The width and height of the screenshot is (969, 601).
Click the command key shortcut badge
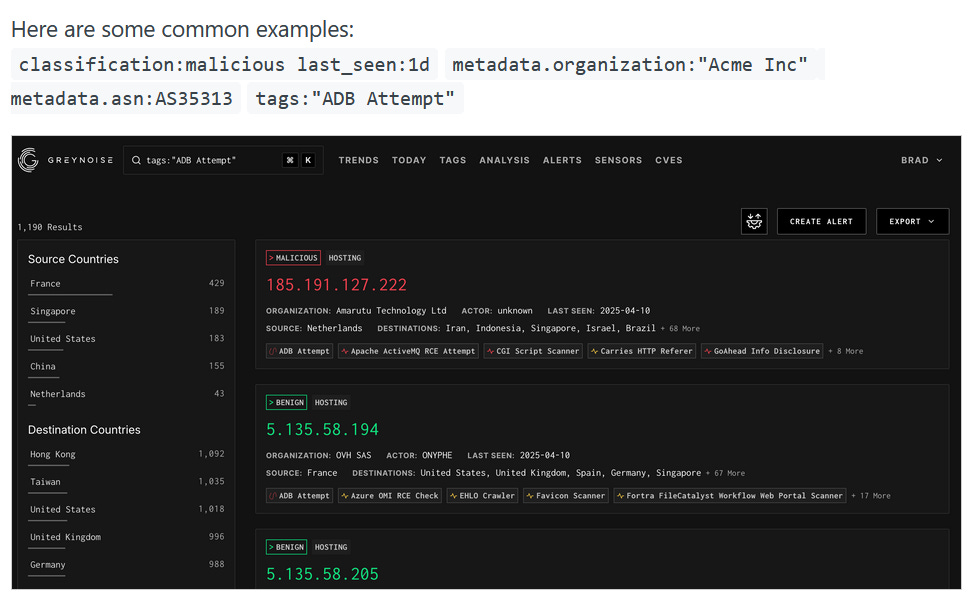click(x=290, y=160)
